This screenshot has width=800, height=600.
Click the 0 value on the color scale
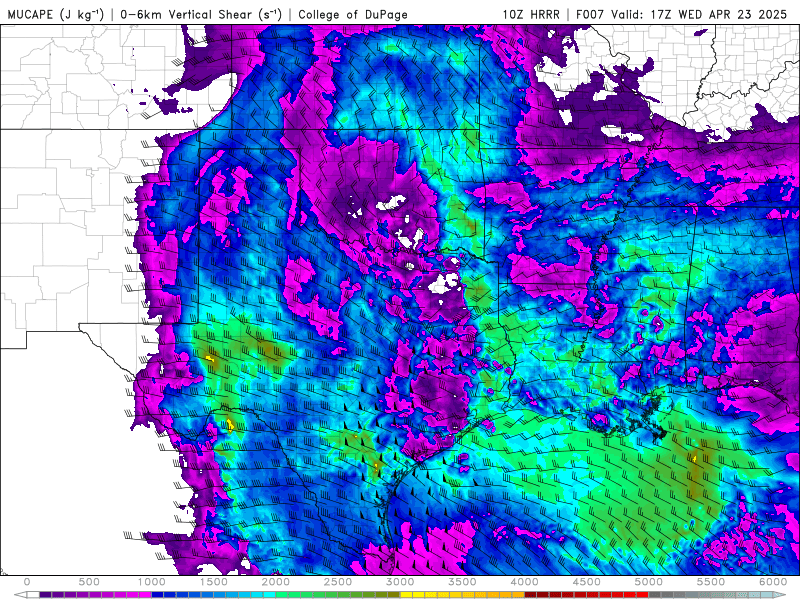(x=27, y=582)
